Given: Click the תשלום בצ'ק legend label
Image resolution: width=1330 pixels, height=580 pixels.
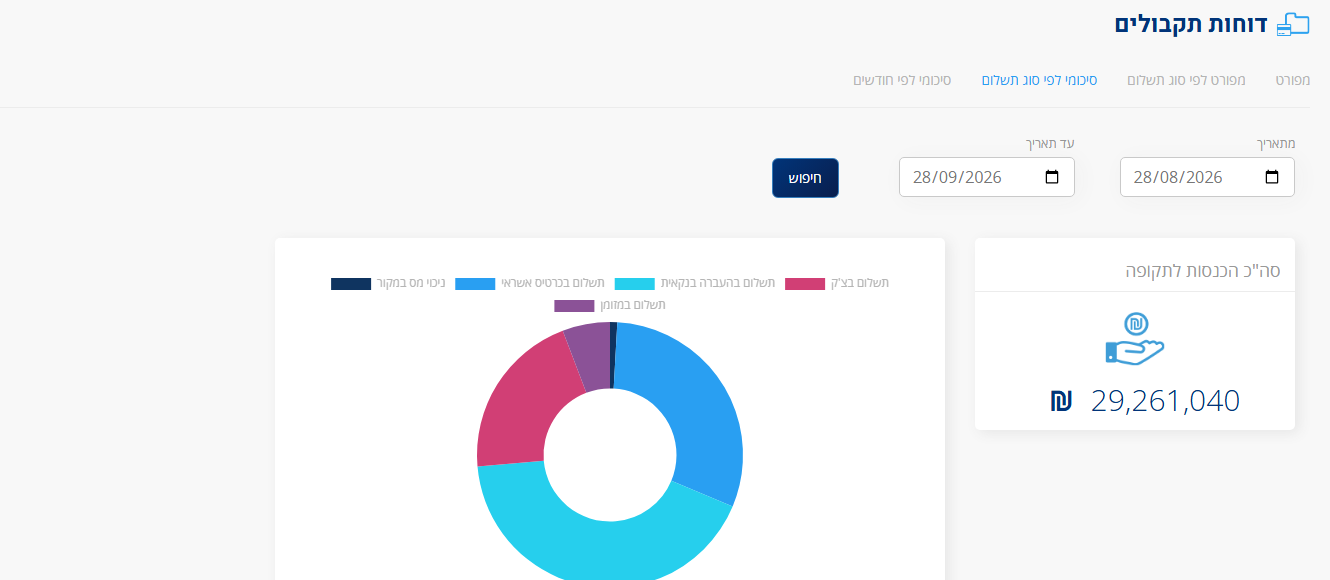Looking at the screenshot, I should (859, 283).
